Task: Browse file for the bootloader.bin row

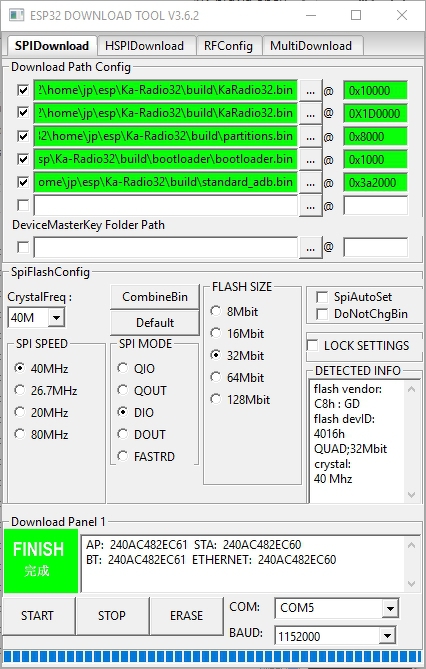Action: click(310, 160)
